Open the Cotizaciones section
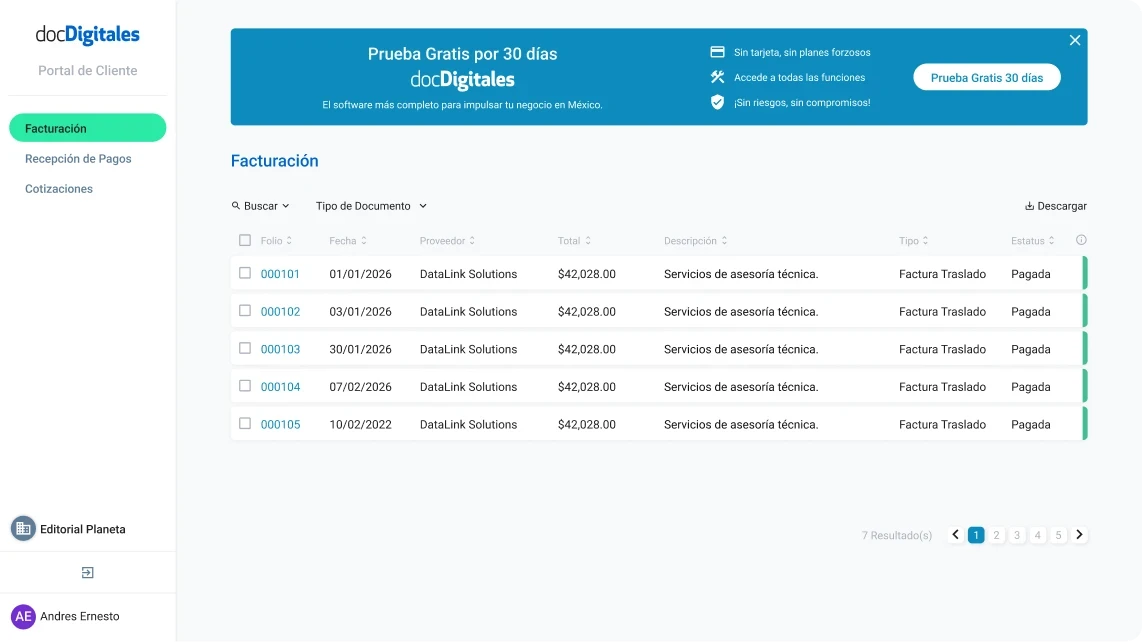The height and width of the screenshot is (642, 1142). 59,188
